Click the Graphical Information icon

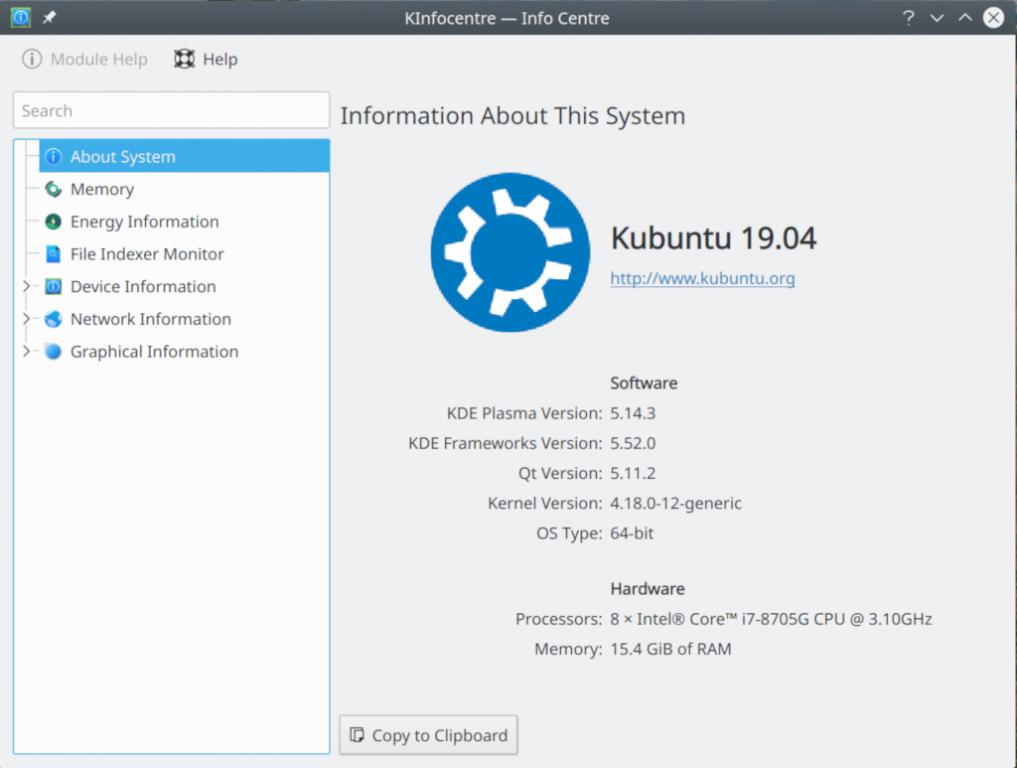tap(53, 352)
